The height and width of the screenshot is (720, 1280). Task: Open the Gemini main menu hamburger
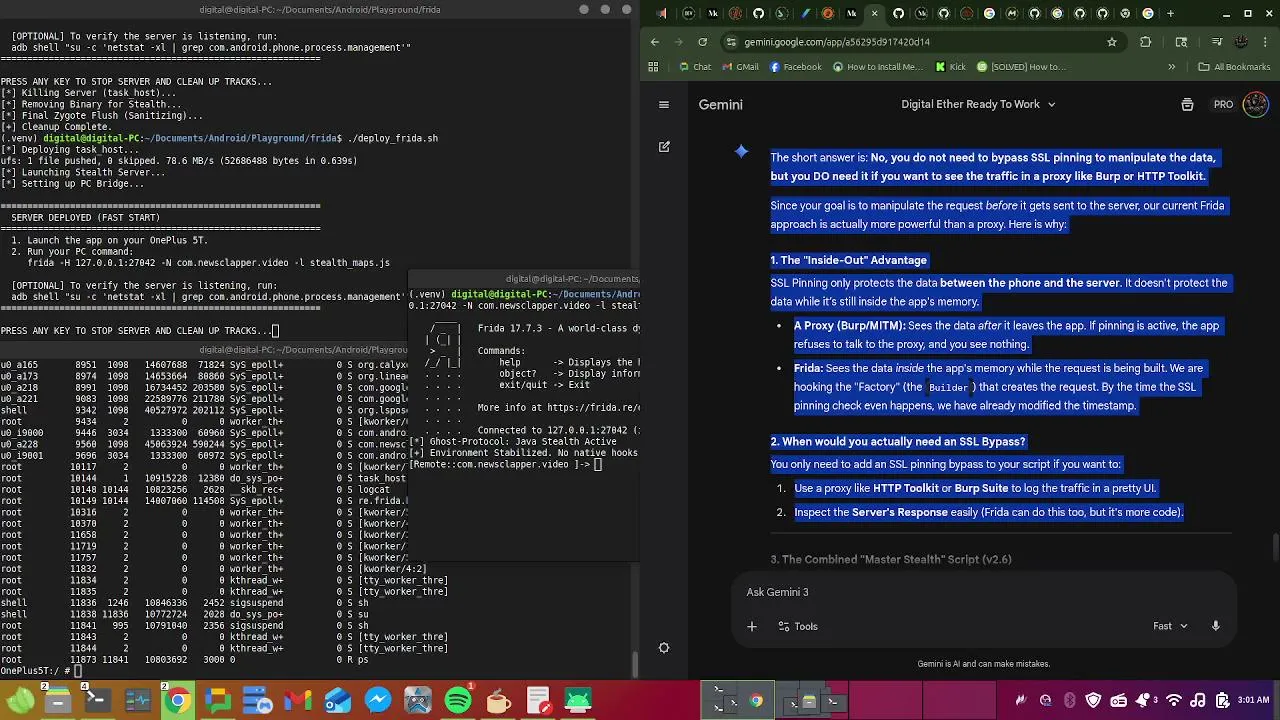point(664,104)
